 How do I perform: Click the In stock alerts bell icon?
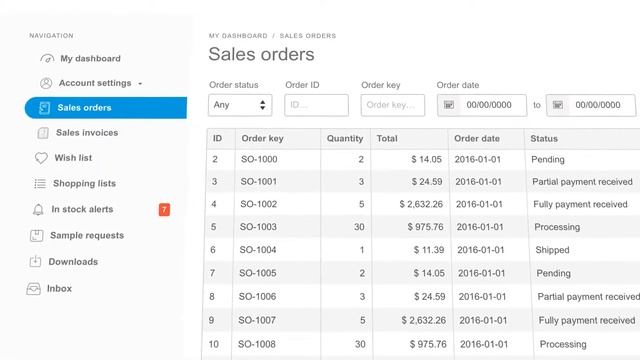[x=38, y=209]
